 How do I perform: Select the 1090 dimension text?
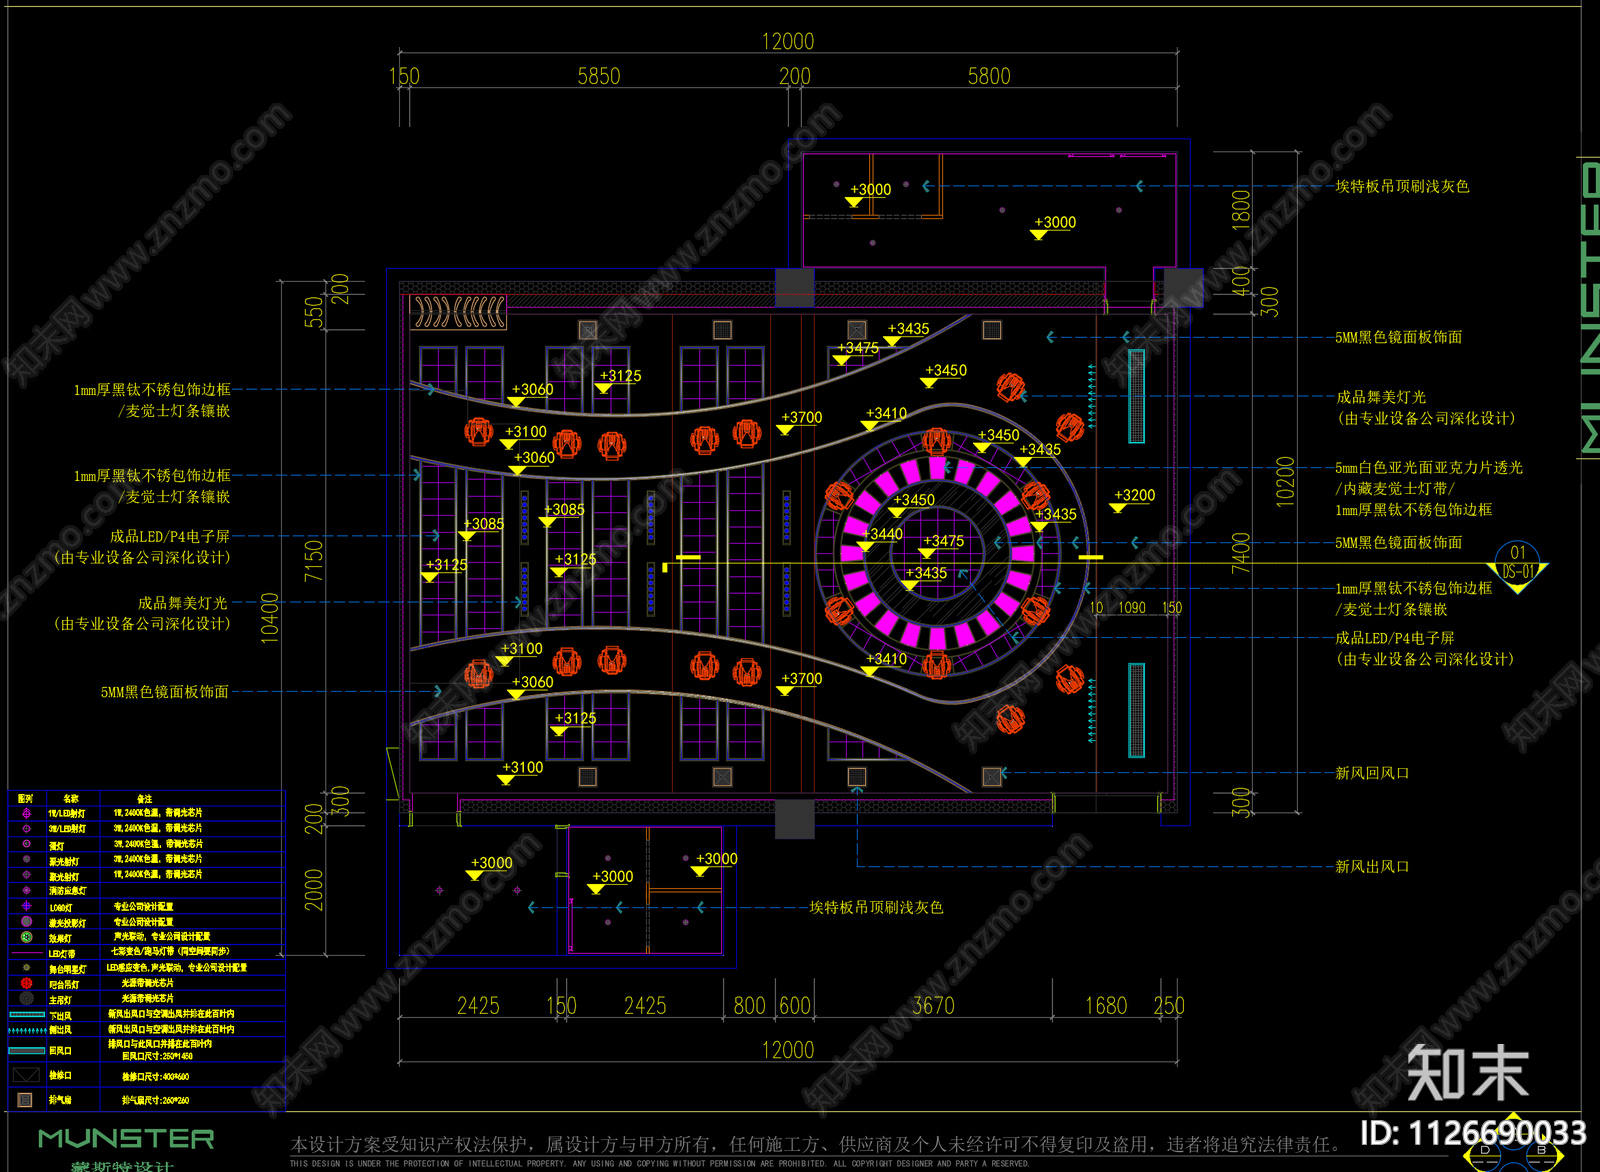pos(1132,608)
